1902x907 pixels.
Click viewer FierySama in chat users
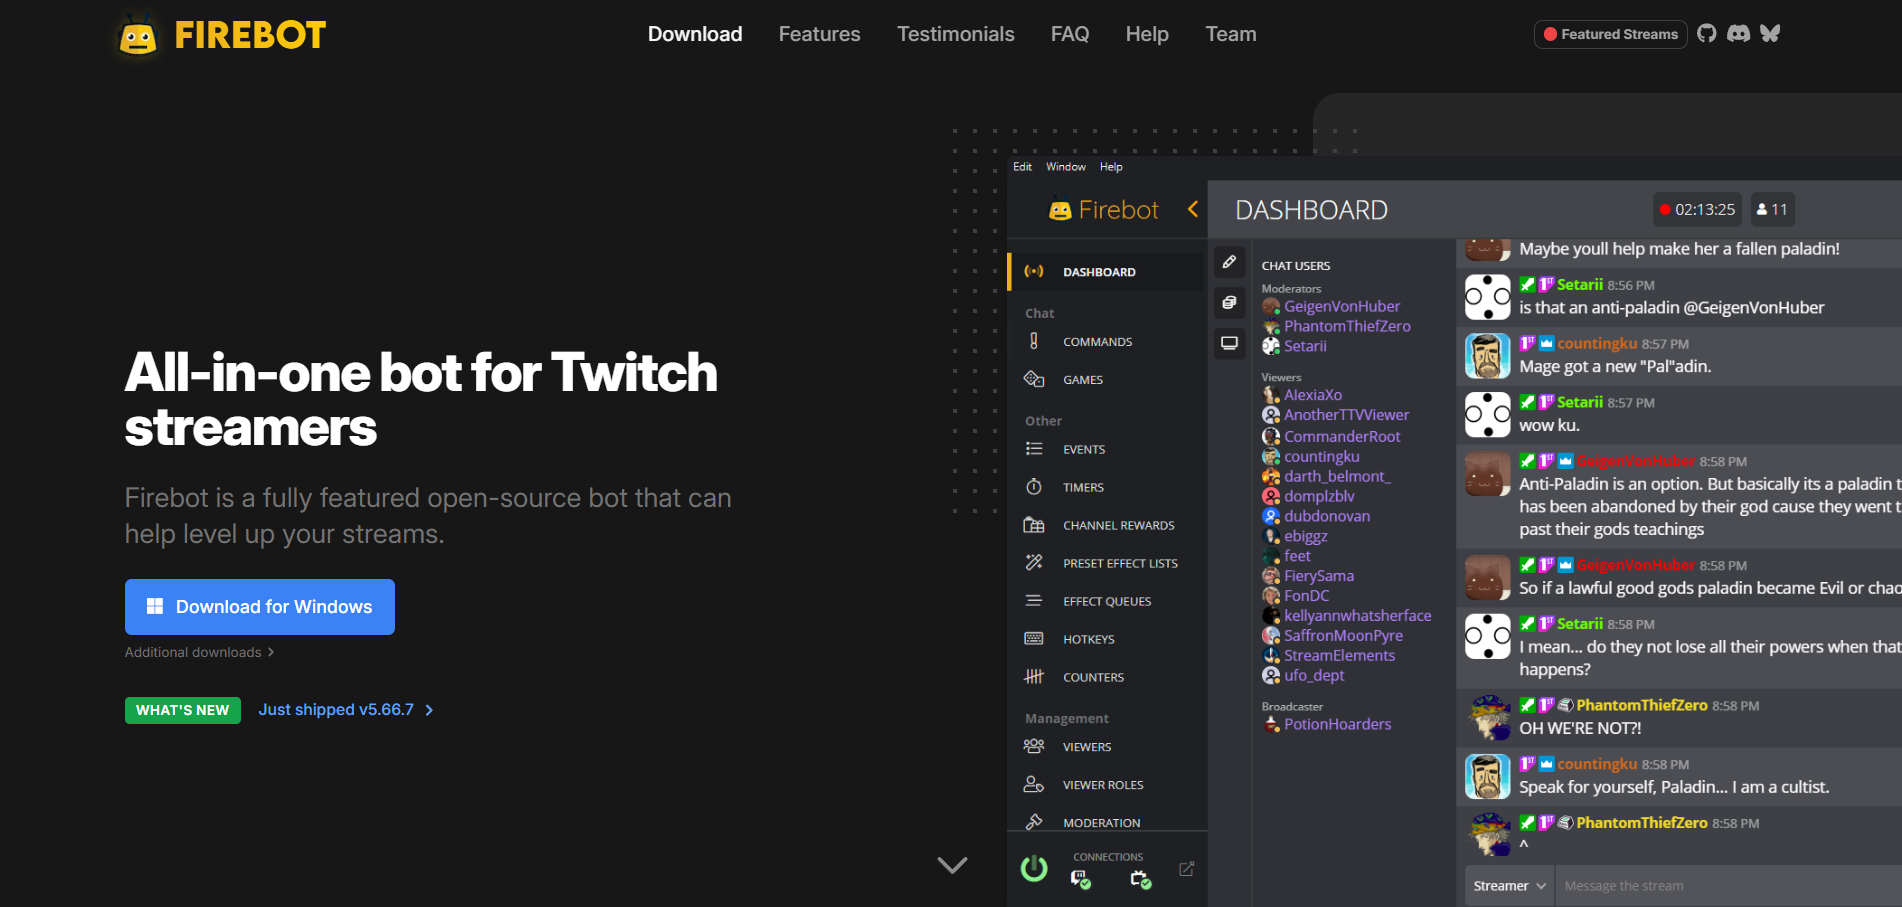click(x=1319, y=576)
